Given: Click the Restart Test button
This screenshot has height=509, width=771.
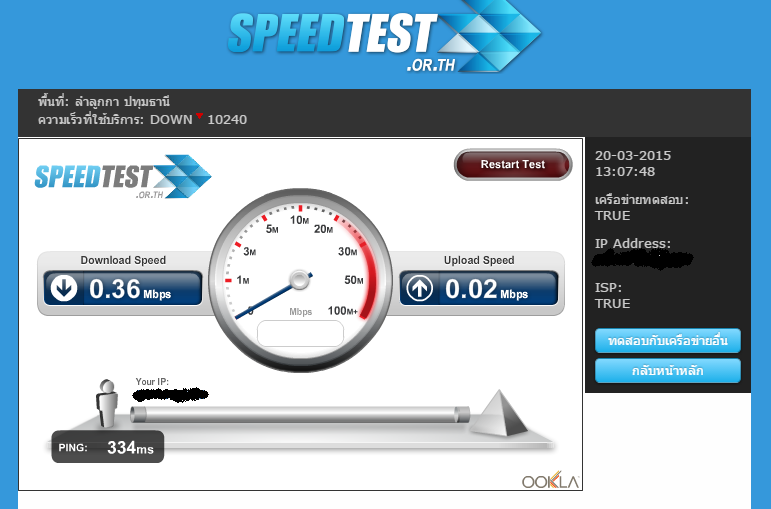Looking at the screenshot, I should pyautogui.click(x=513, y=164).
